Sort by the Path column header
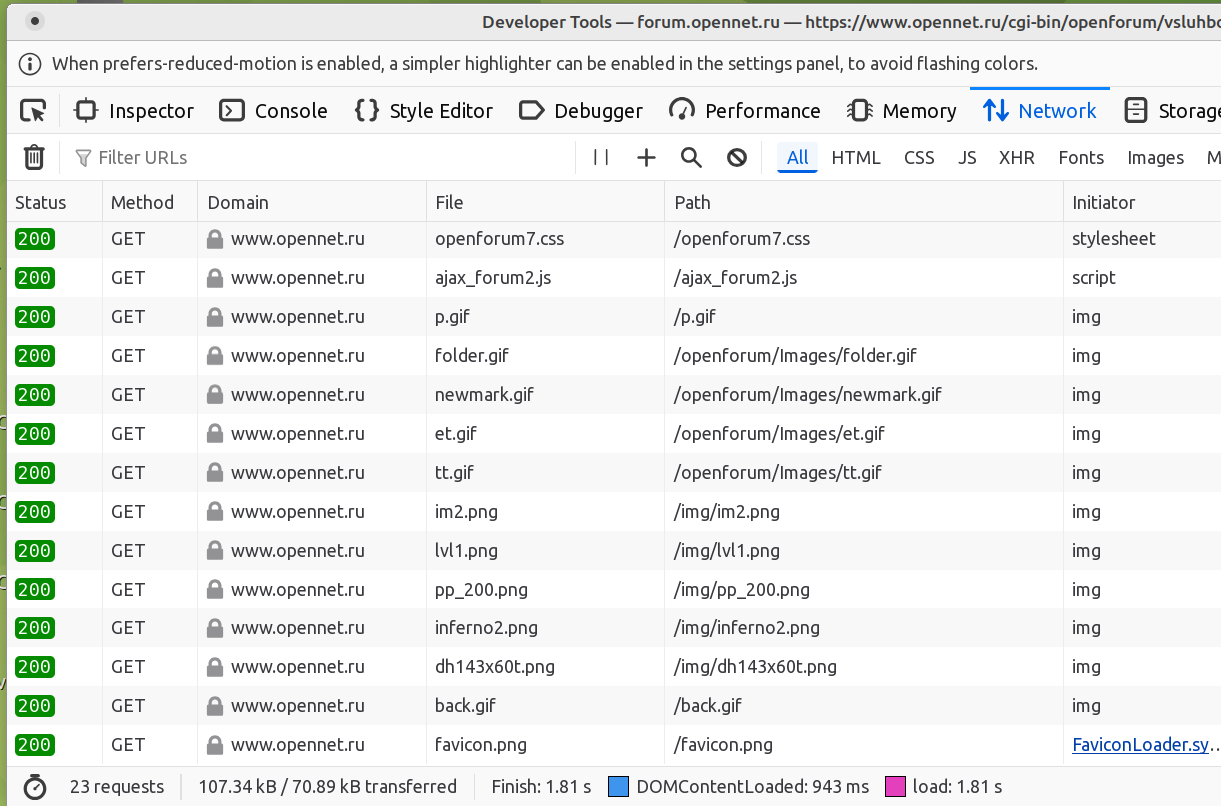The width and height of the screenshot is (1221, 806). (x=864, y=202)
